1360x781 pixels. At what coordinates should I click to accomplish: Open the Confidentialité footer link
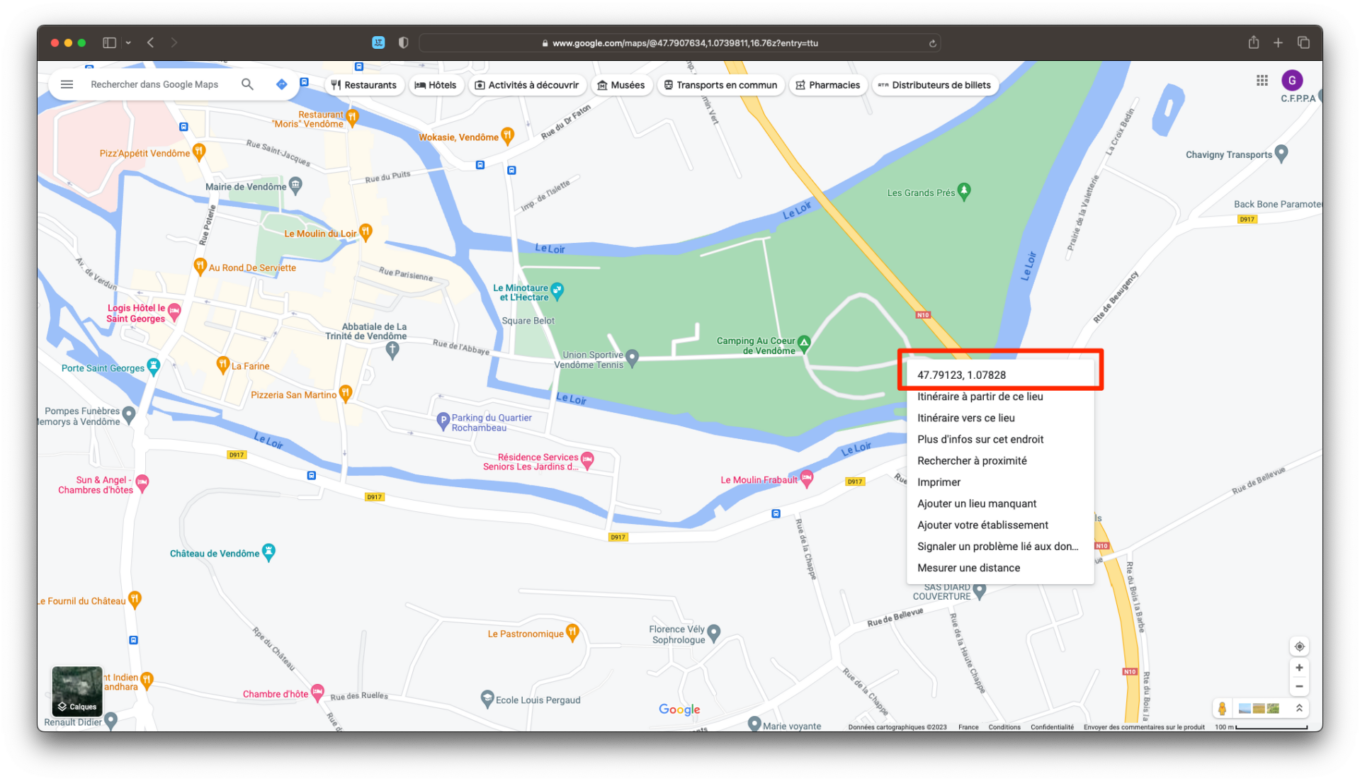[1052, 727]
